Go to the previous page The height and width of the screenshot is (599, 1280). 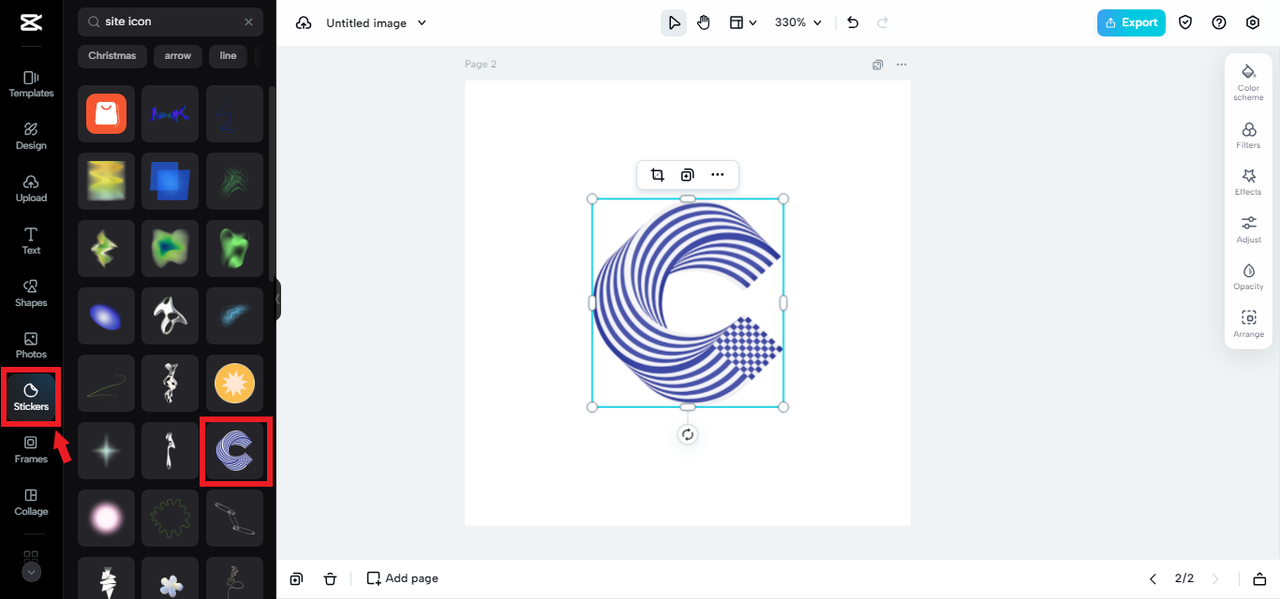coord(1153,579)
